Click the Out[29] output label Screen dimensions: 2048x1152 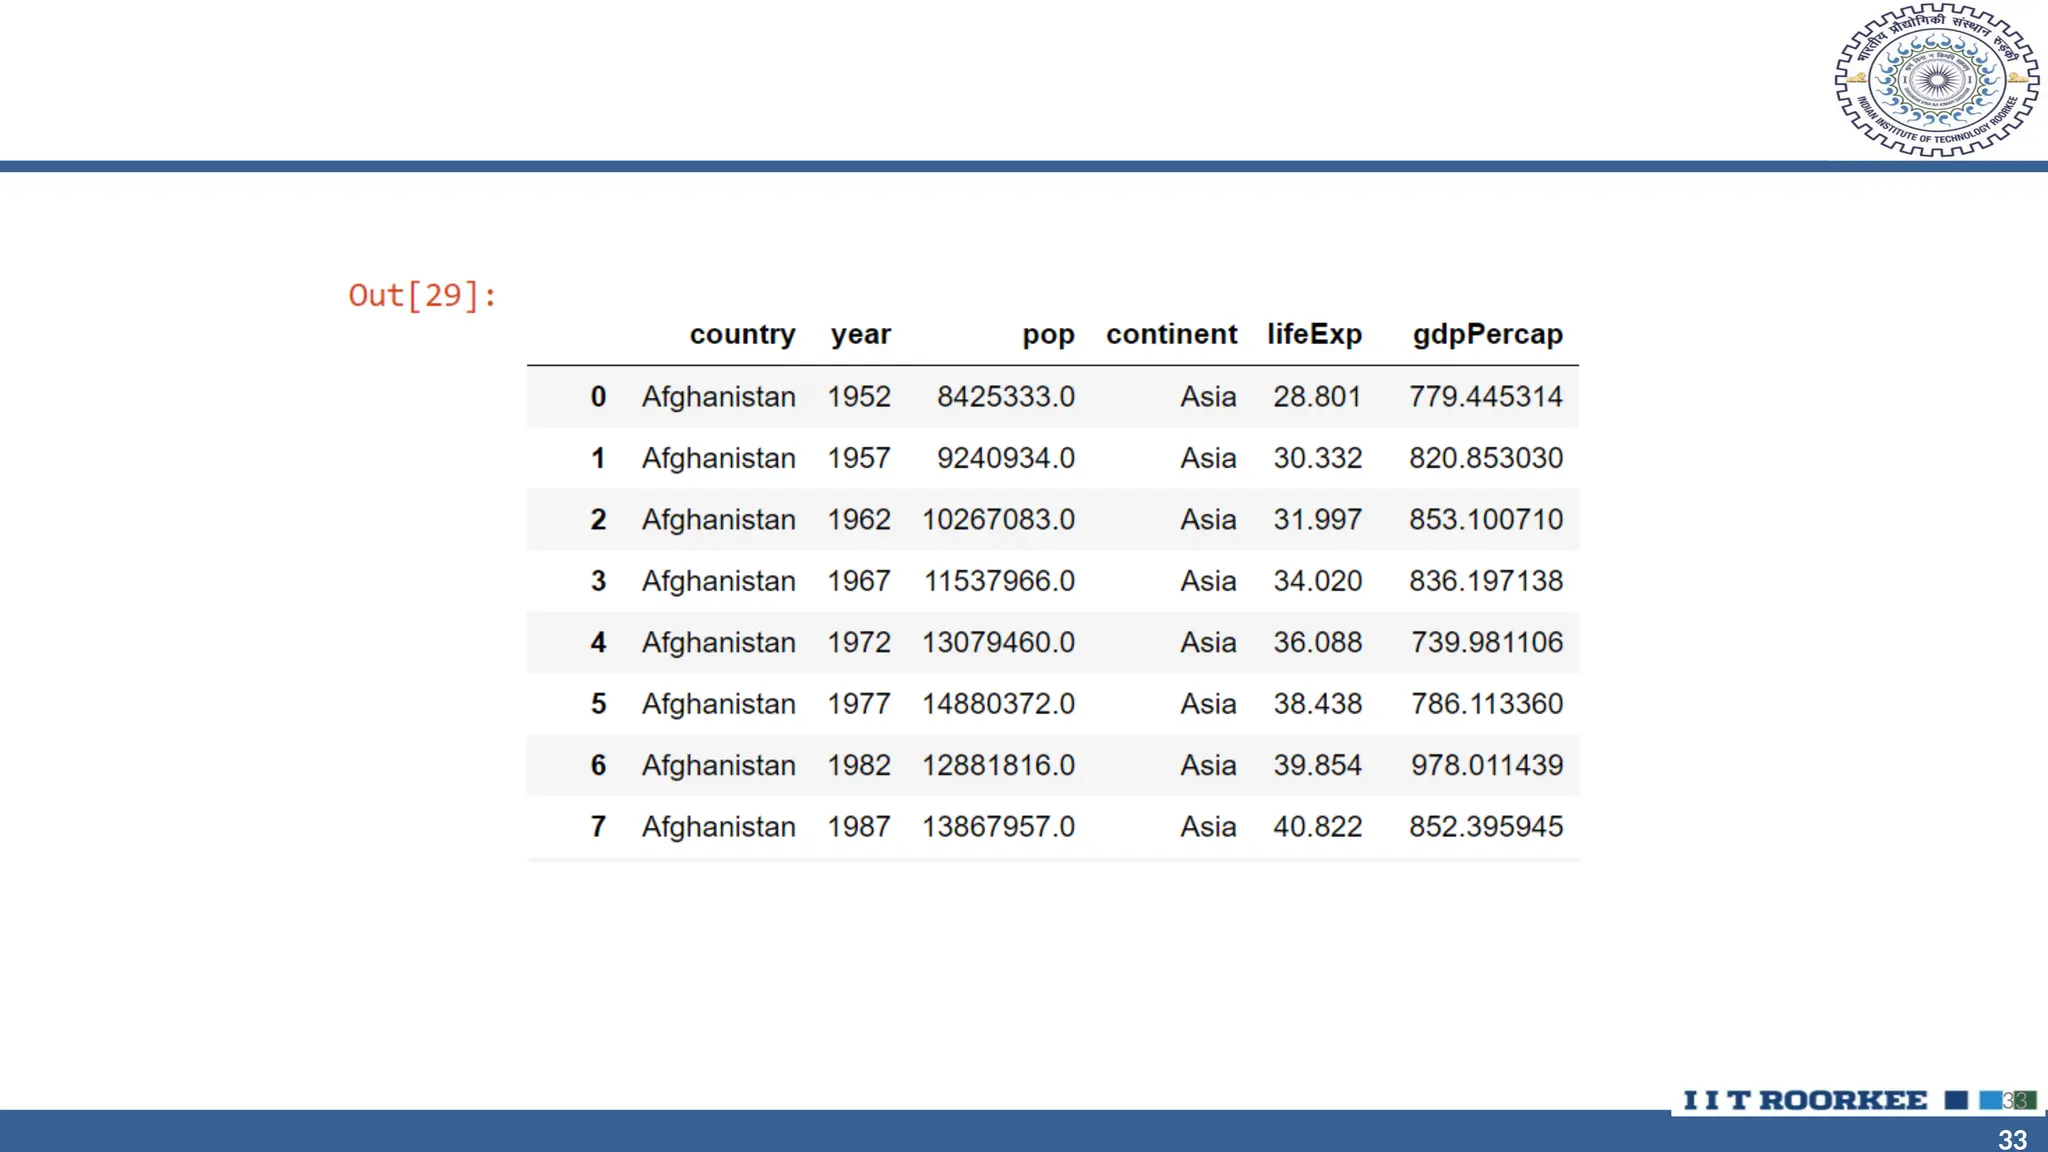(422, 295)
